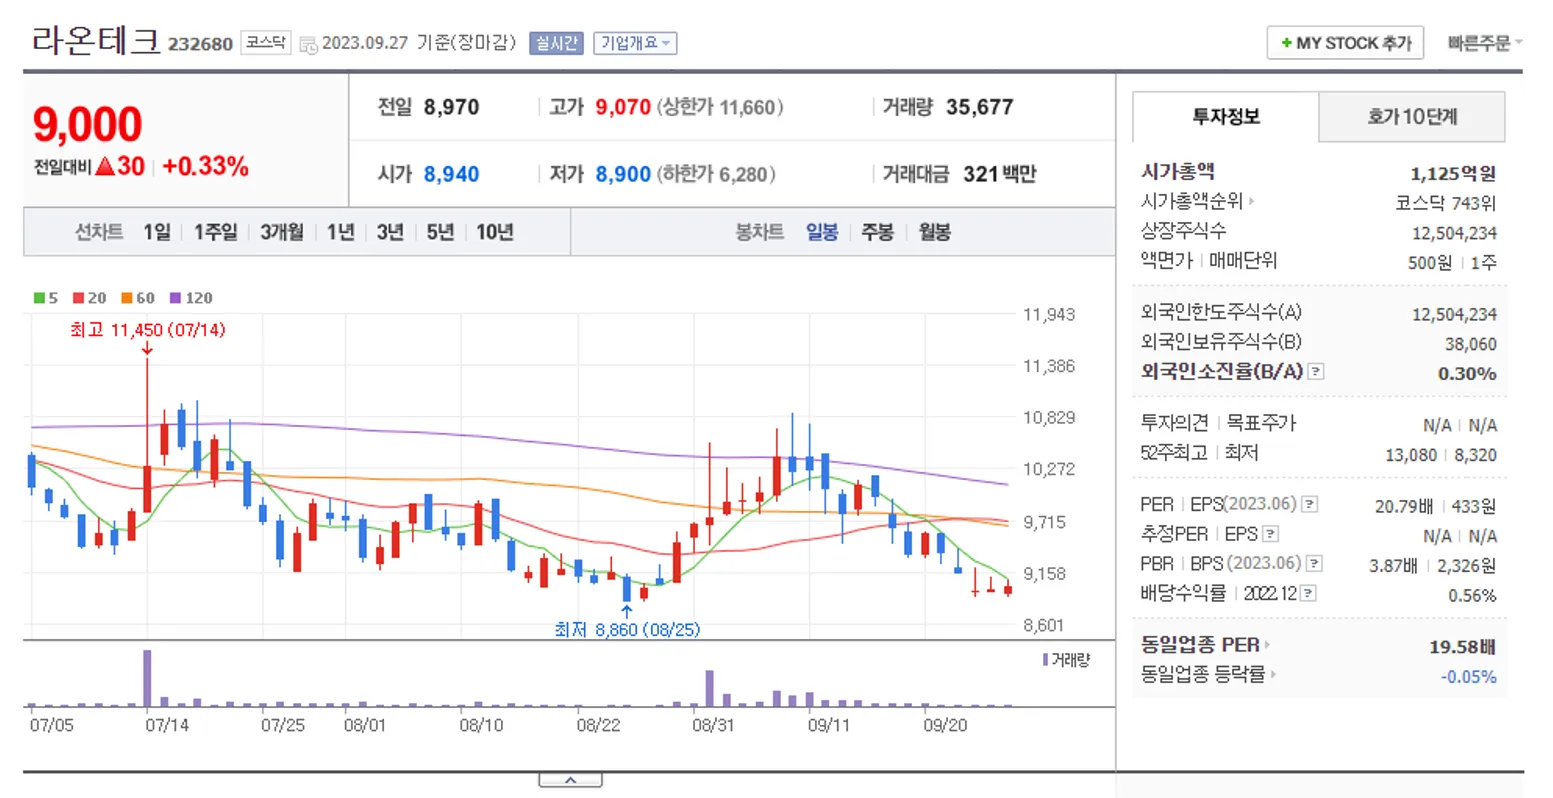Image resolution: width=1553 pixels, height=798 pixels.
Task: Open the 동일업종 PER link
Action: coord(1200,645)
